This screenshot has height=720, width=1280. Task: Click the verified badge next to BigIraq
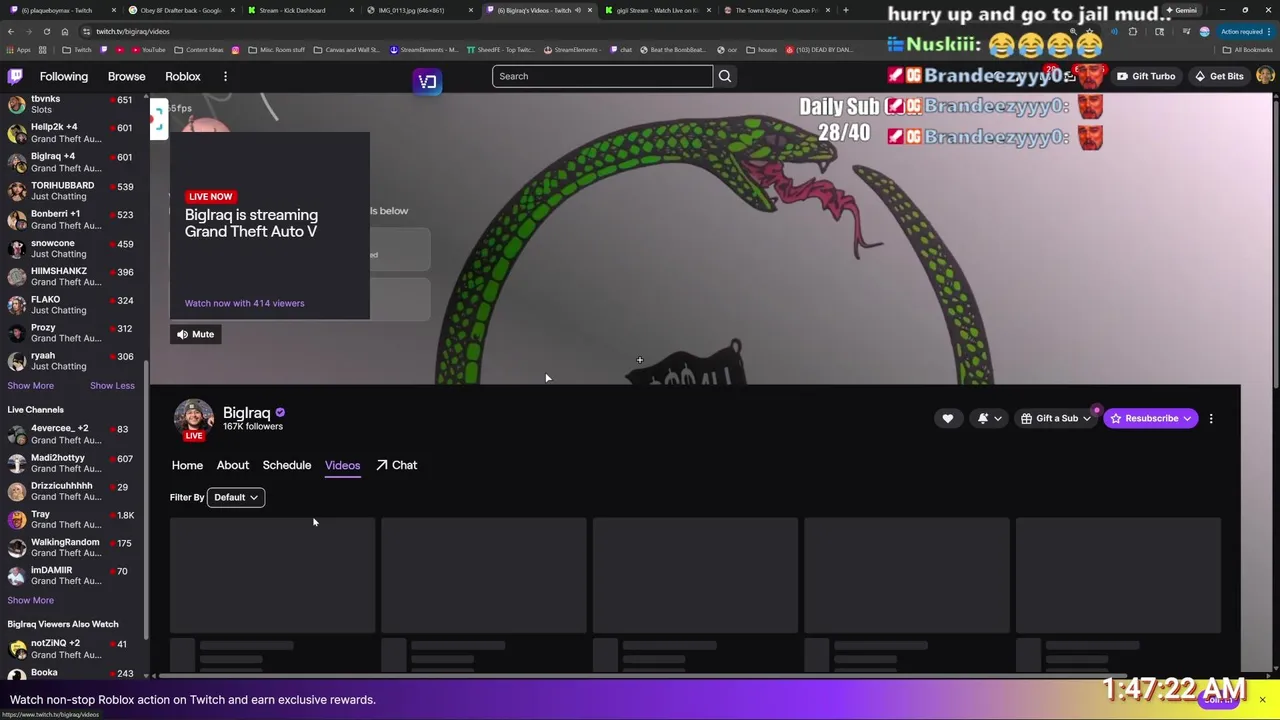280,412
